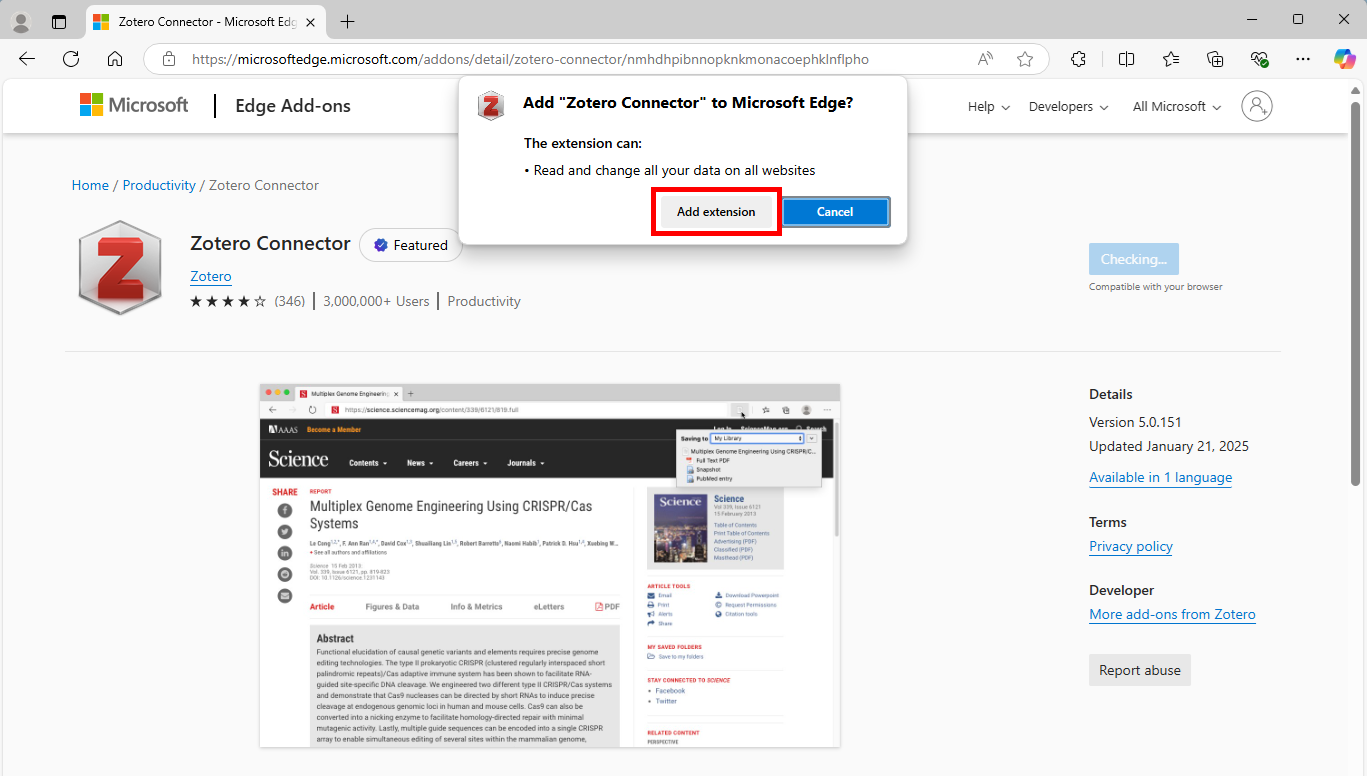The height and width of the screenshot is (776, 1367).
Task: Click the Zotero Connector screenshot preview
Action: point(549,565)
